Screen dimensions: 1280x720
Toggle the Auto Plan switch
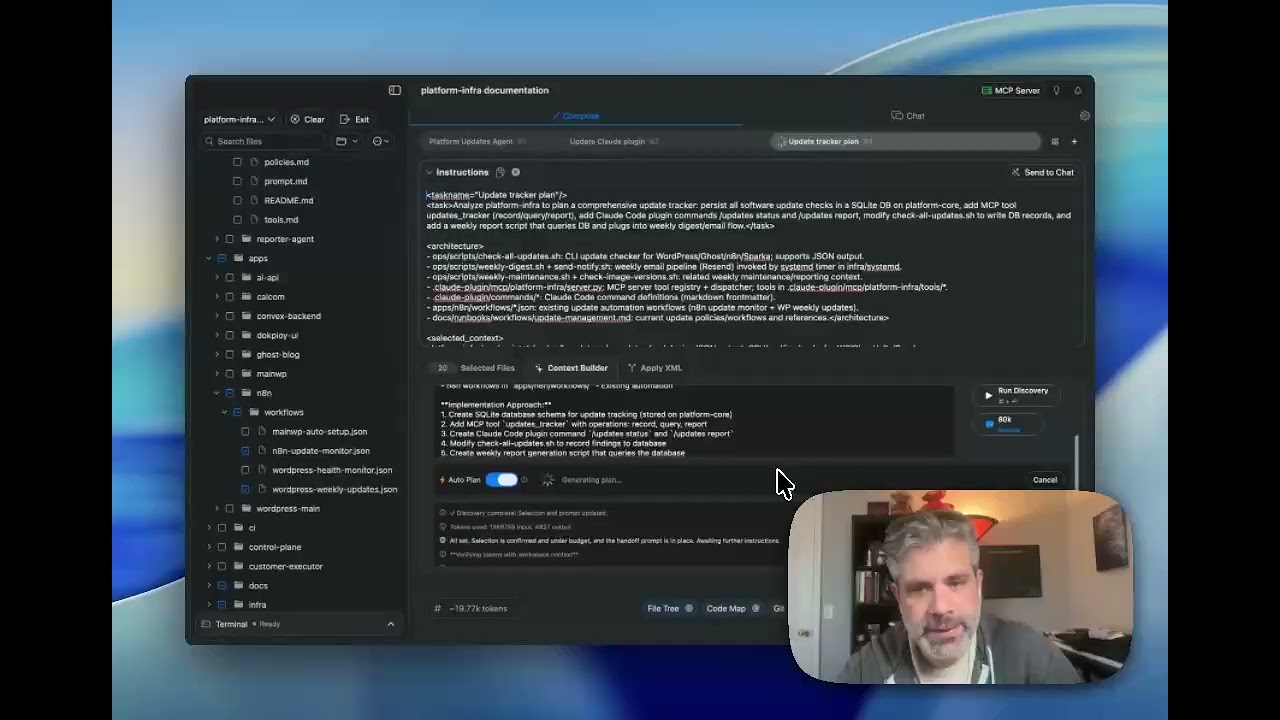[502, 480]
